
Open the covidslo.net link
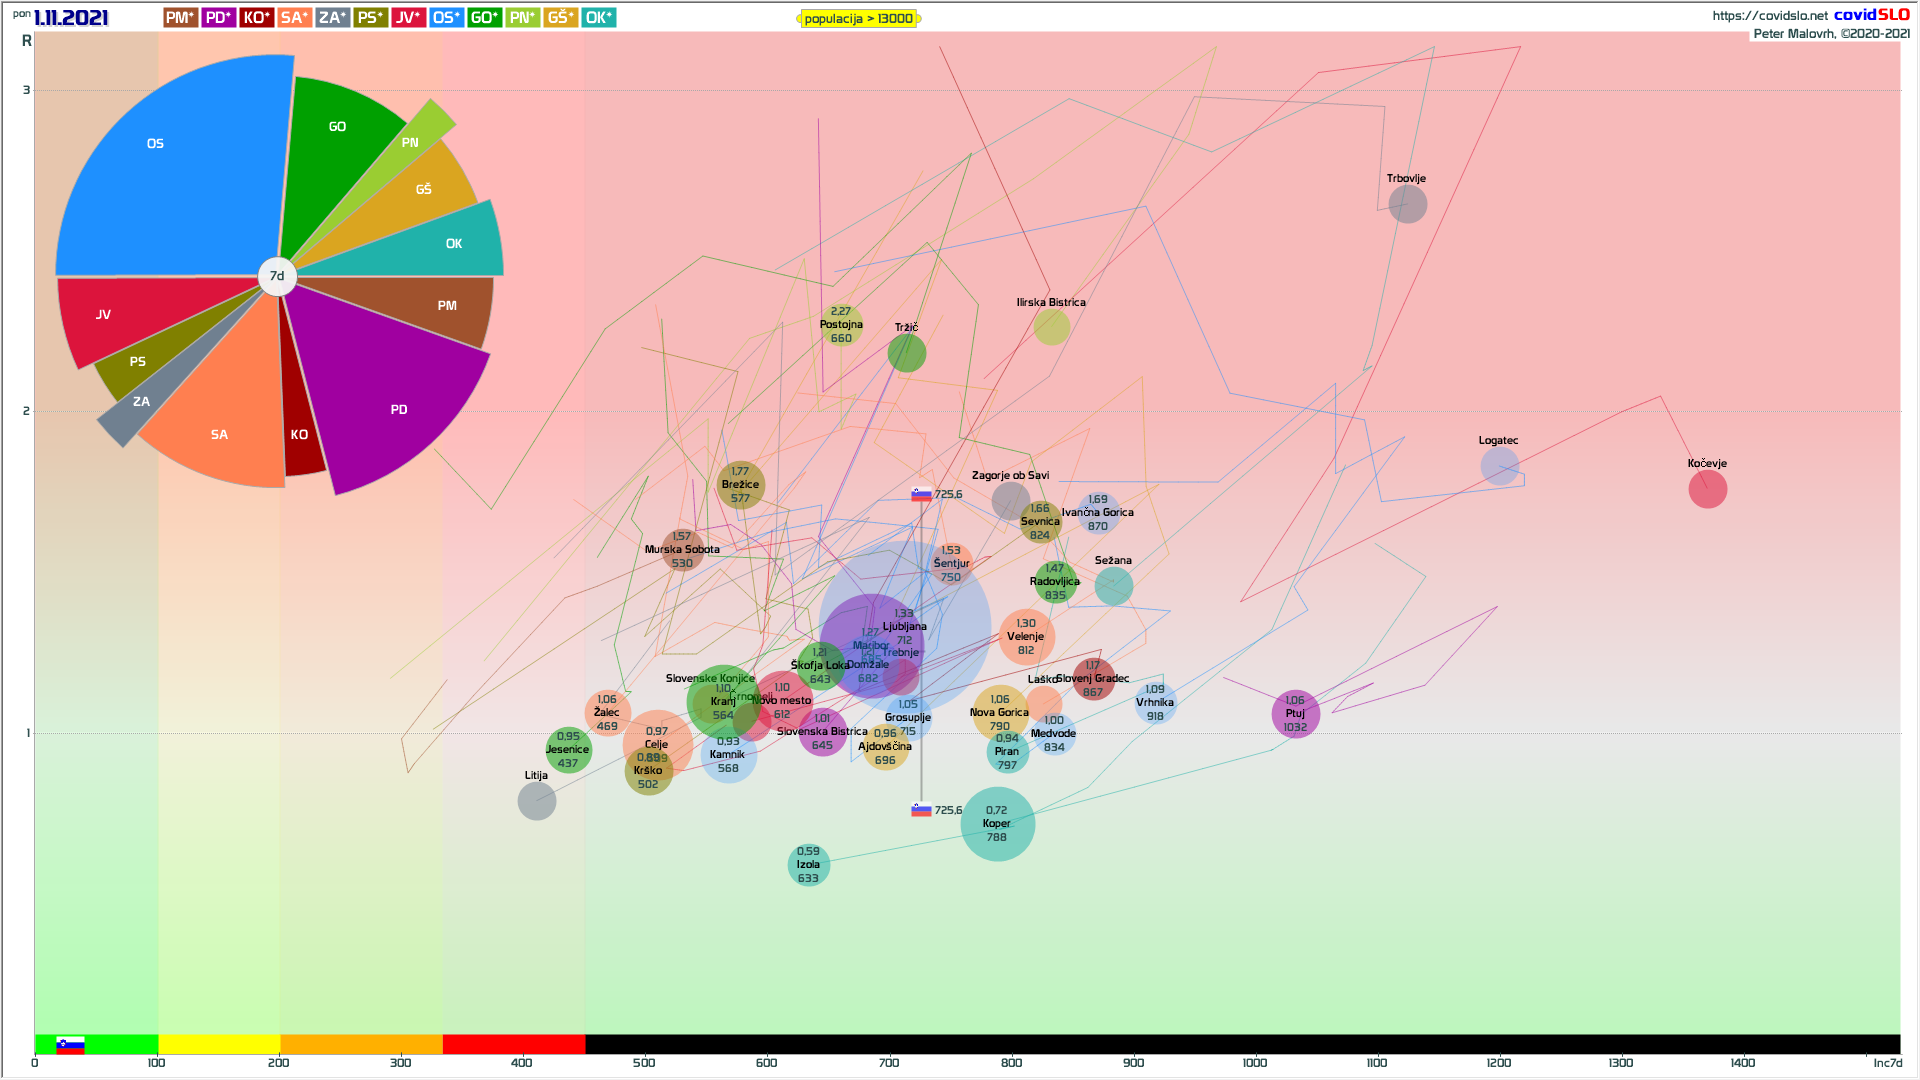point(1769,15)
